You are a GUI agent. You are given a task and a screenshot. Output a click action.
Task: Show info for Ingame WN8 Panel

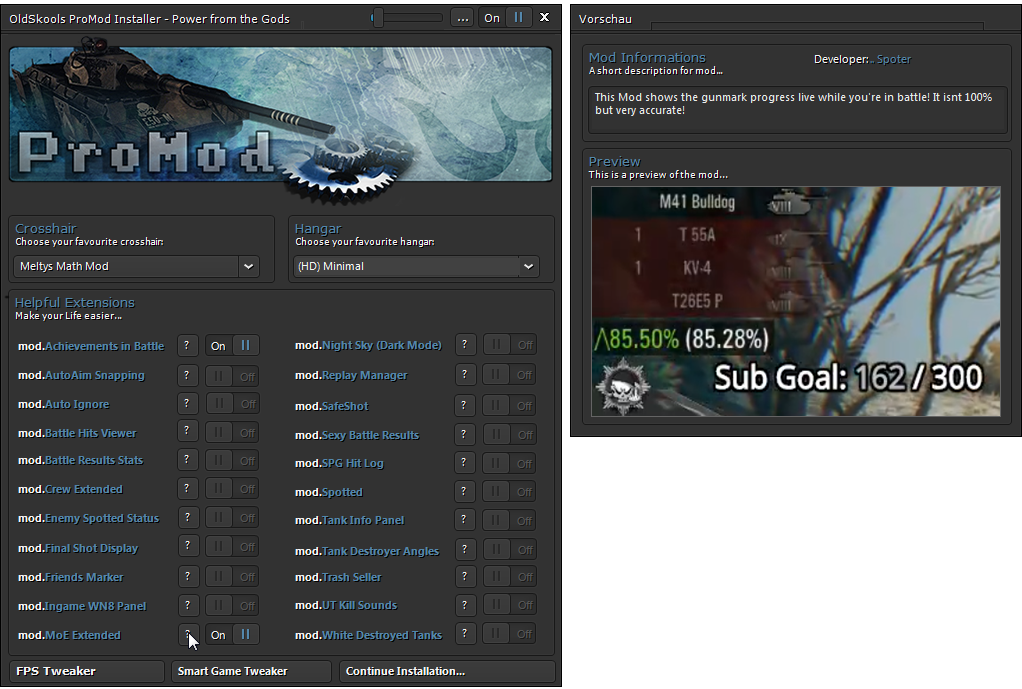(x=187, y=606)
